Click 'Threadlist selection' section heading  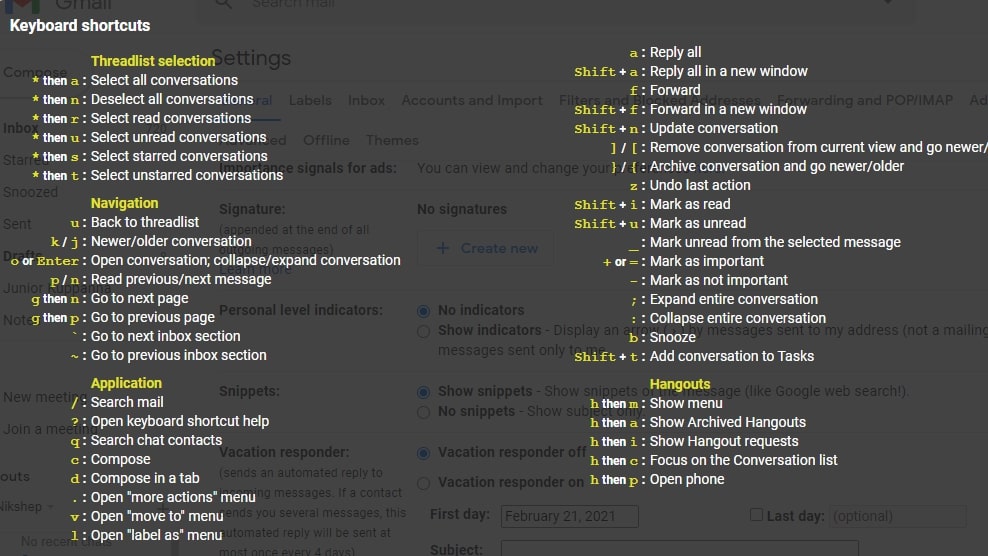[x=153, y=61]
